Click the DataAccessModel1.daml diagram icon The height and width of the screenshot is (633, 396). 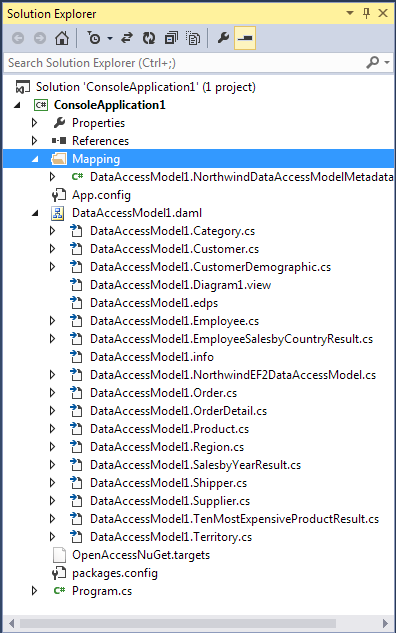pos(58,213)
